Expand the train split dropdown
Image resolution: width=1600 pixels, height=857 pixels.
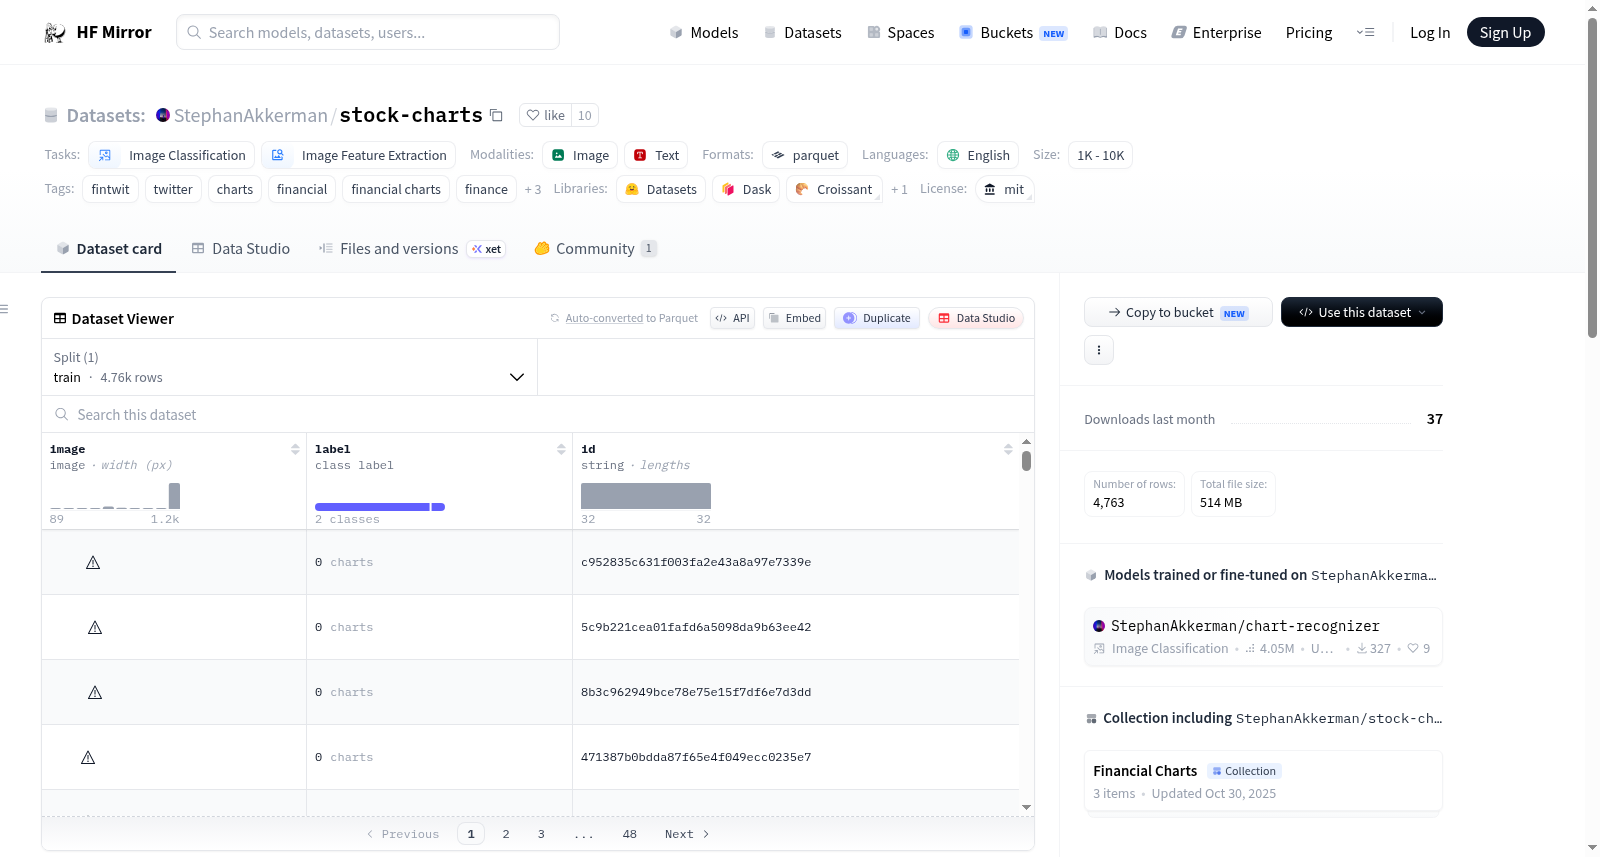(289, 367)
